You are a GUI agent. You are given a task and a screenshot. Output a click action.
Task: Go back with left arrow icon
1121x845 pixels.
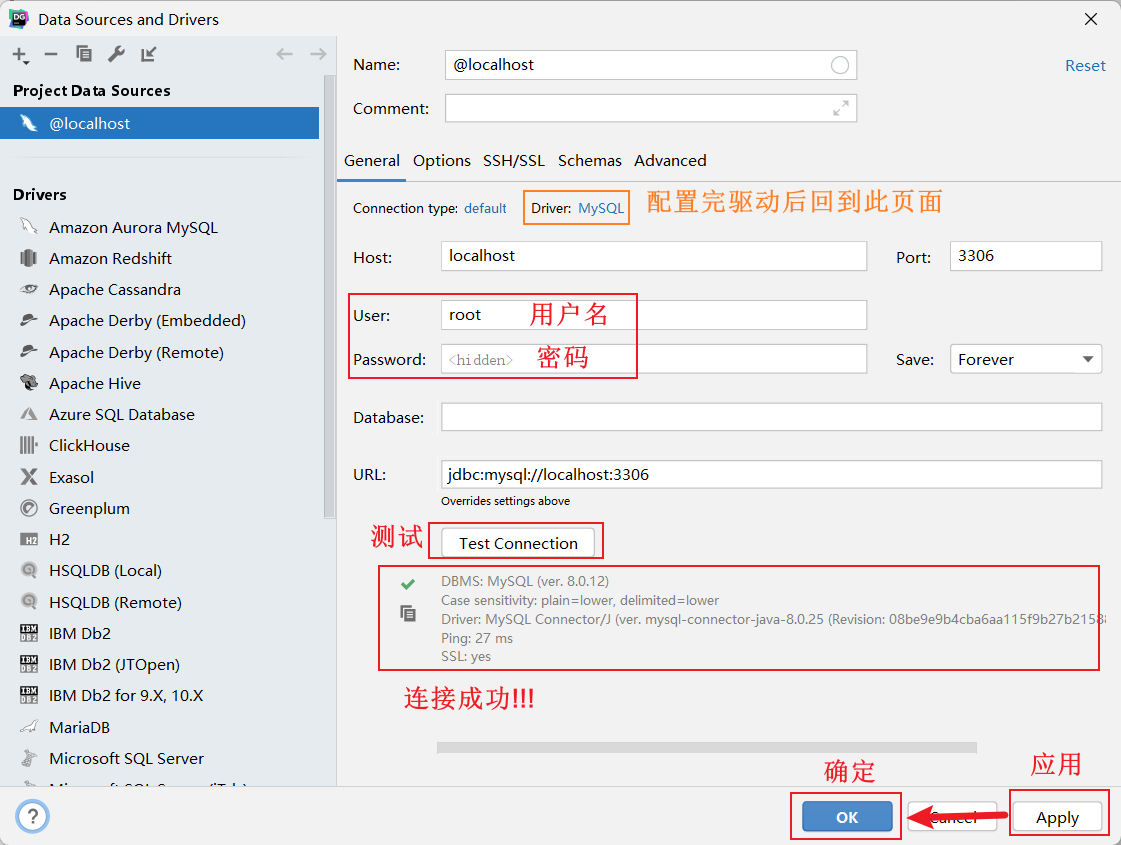coord(285,54)
